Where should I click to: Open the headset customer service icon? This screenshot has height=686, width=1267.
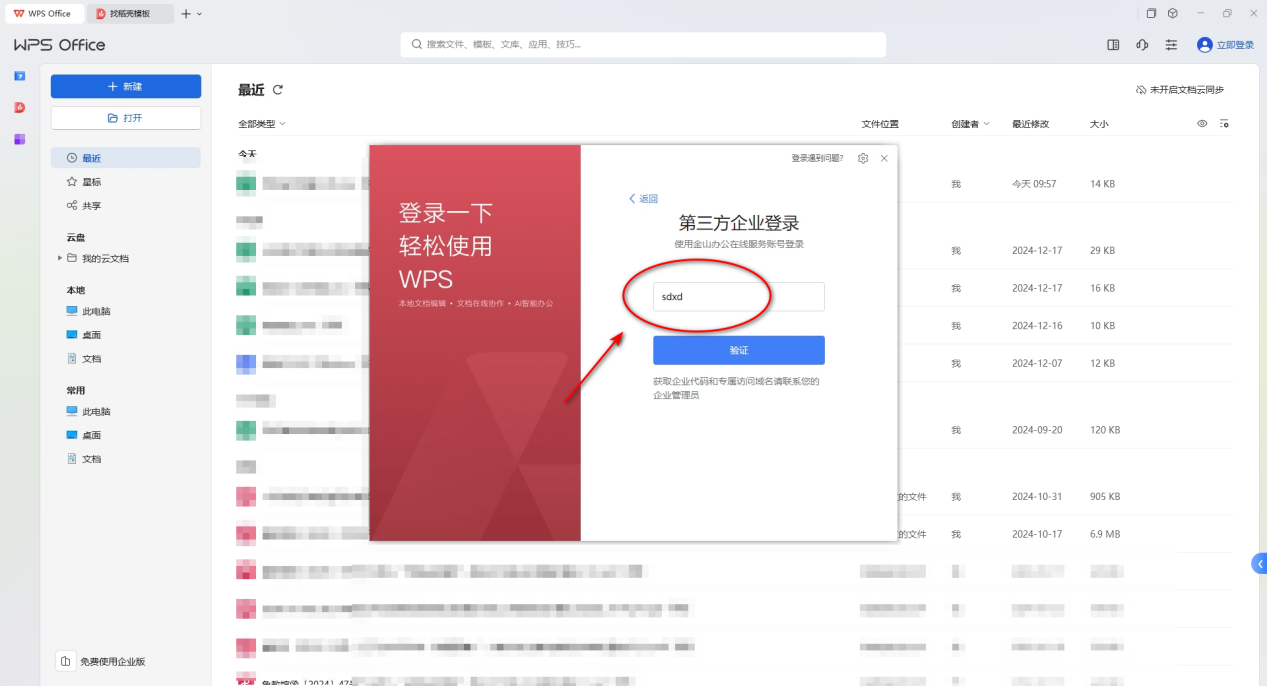click(1142, 45)
